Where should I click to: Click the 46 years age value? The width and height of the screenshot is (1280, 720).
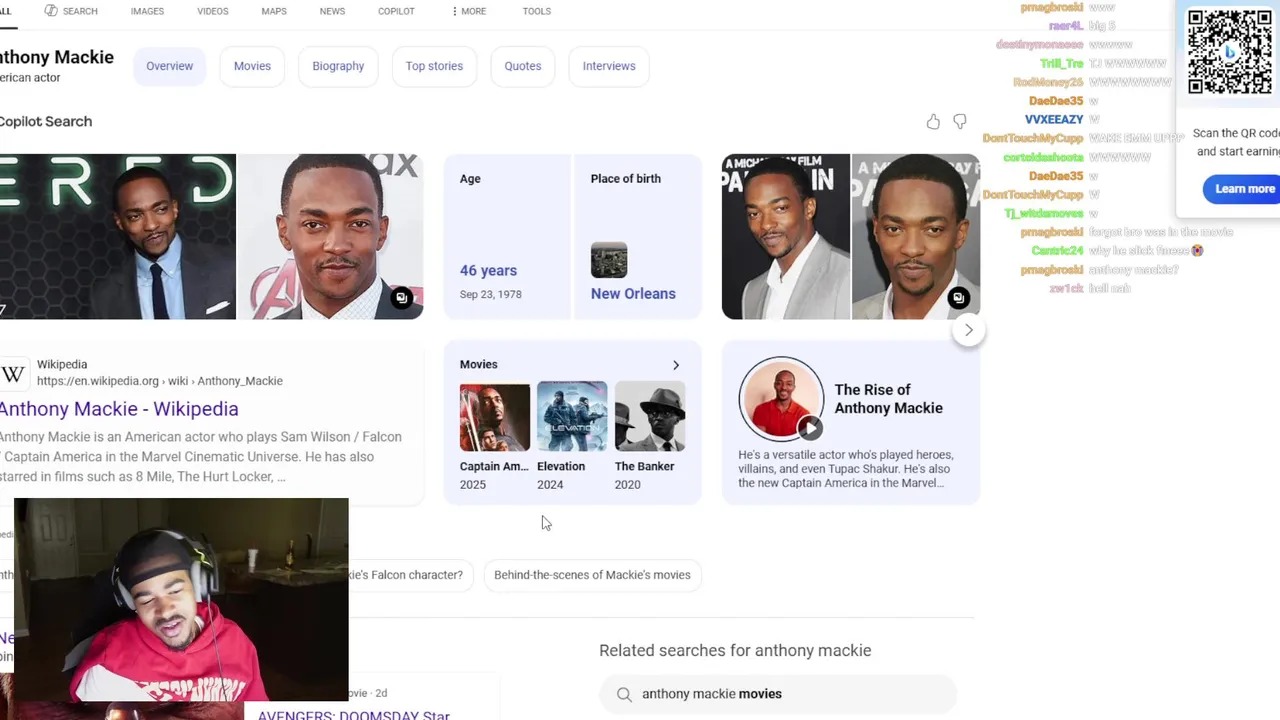(488, 271)
